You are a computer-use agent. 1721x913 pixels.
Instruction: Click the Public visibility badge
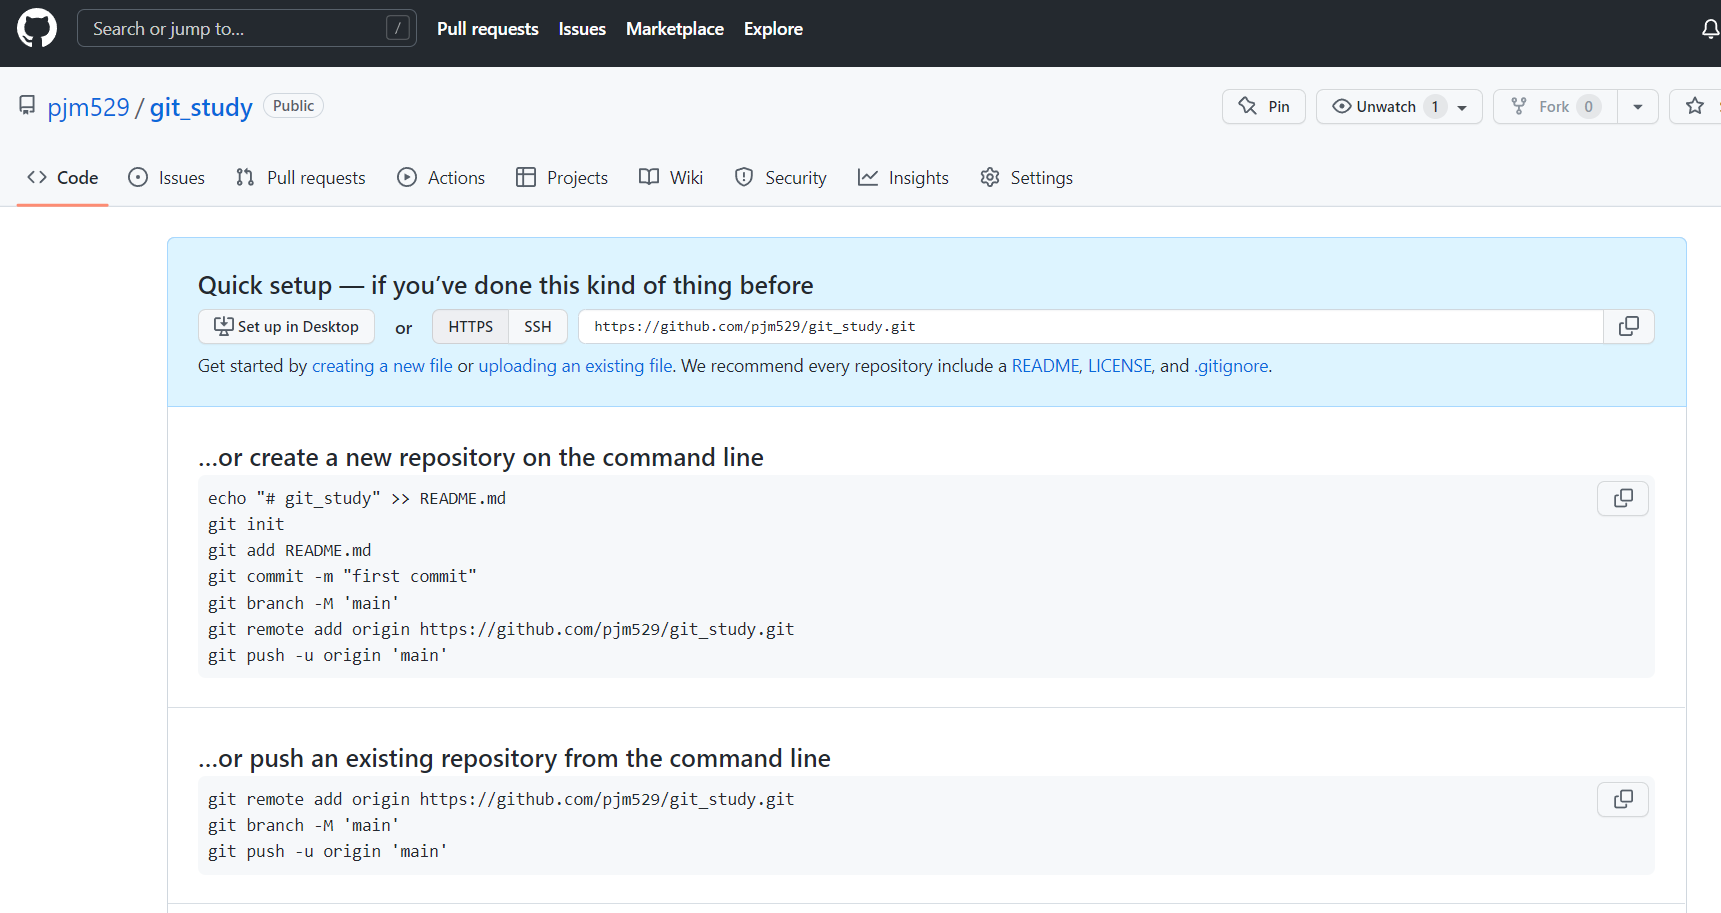click(293, 106)
